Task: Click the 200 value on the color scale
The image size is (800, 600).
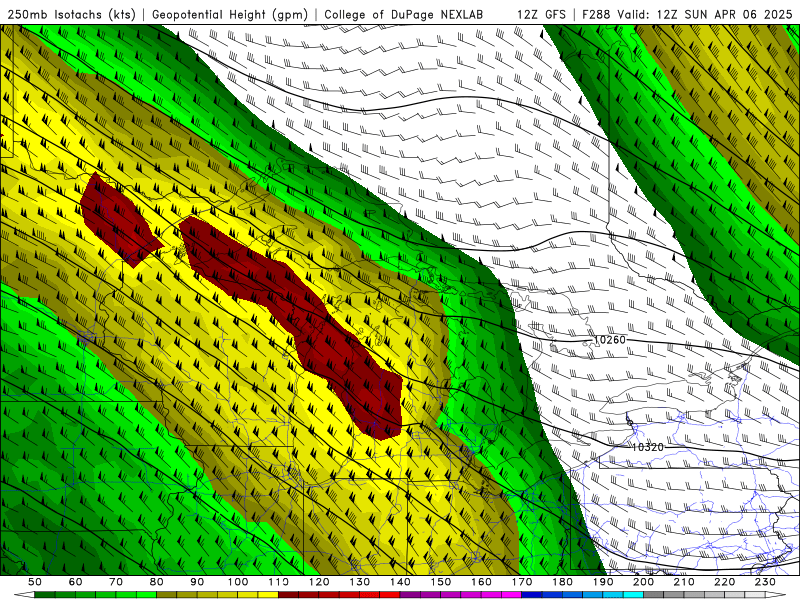Action: 644,582
